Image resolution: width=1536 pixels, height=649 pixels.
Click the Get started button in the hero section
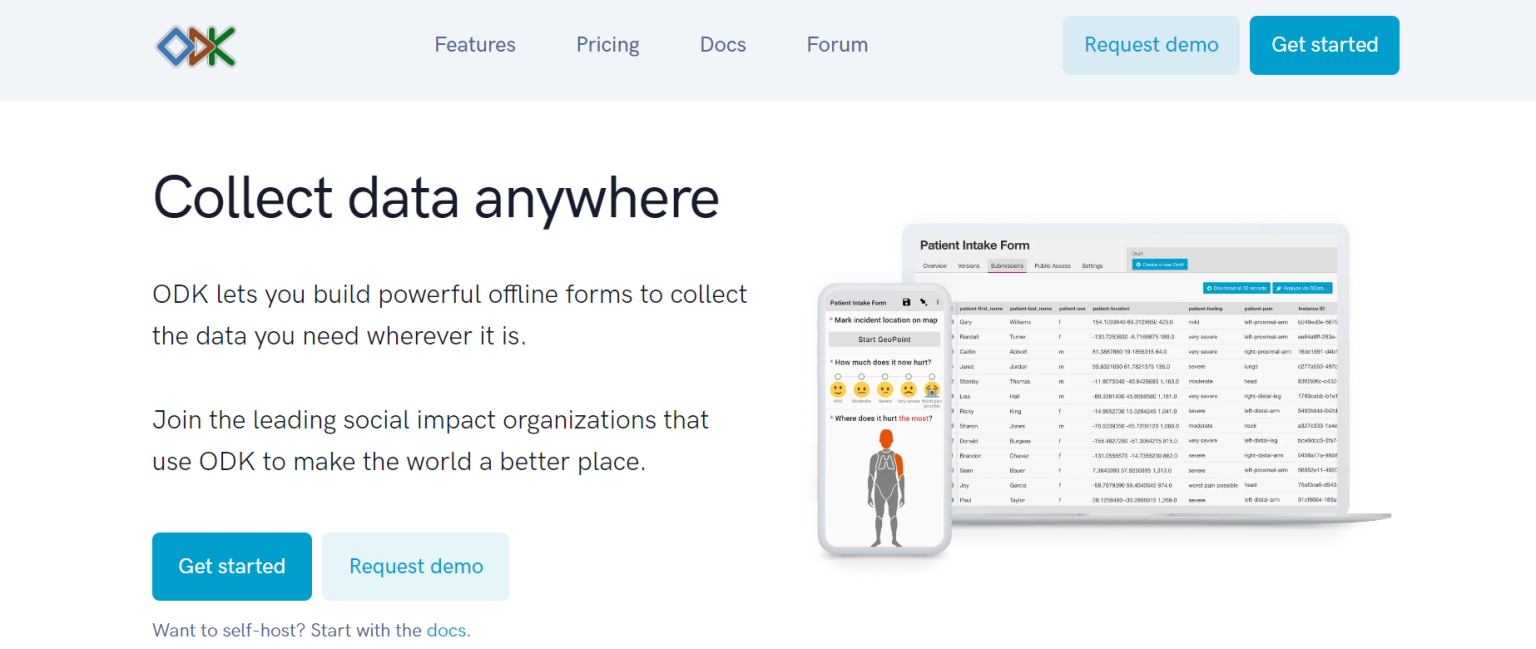click(x=231, y=566)
